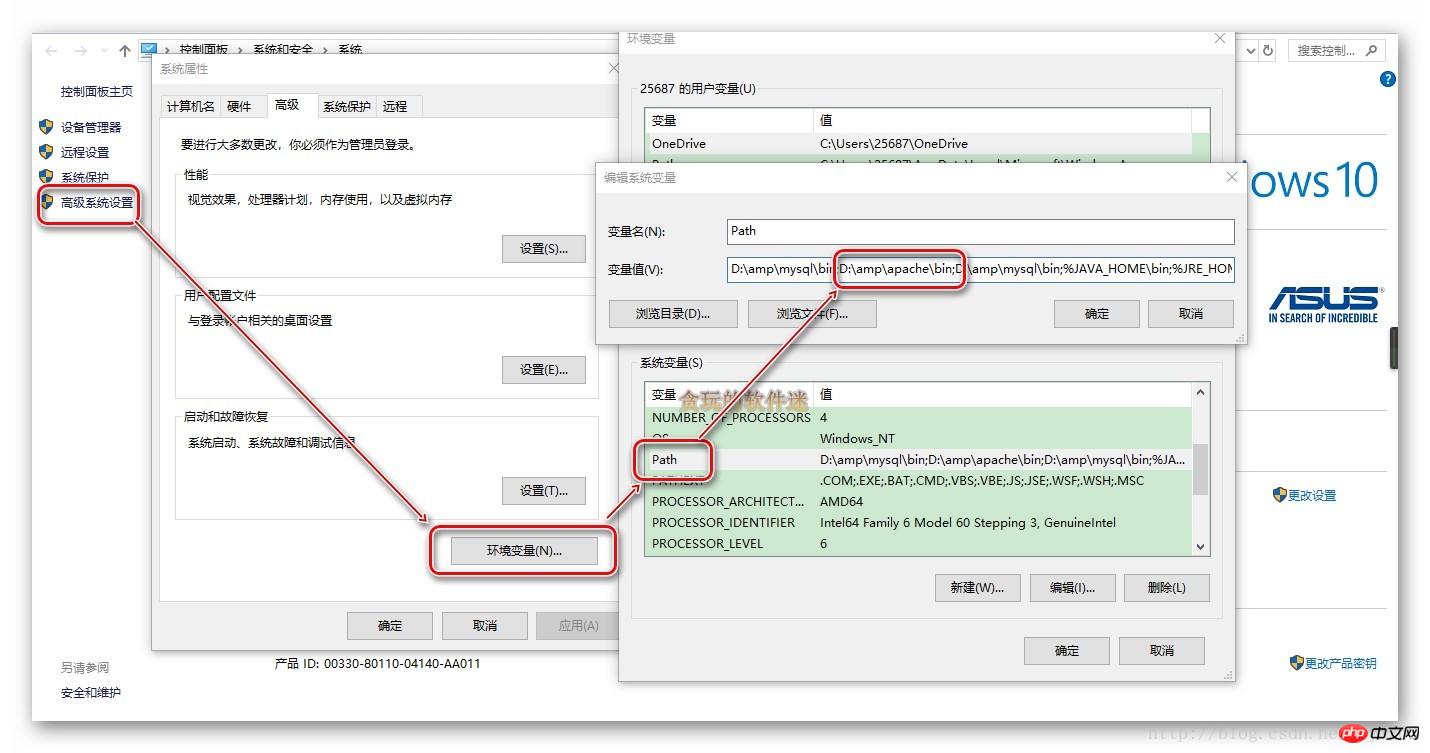The height and width of the screenshot is (753, 1430).
Task: Select PROCESSOR_IDENTIFIER variable row
Action: (x=919, y=522)
